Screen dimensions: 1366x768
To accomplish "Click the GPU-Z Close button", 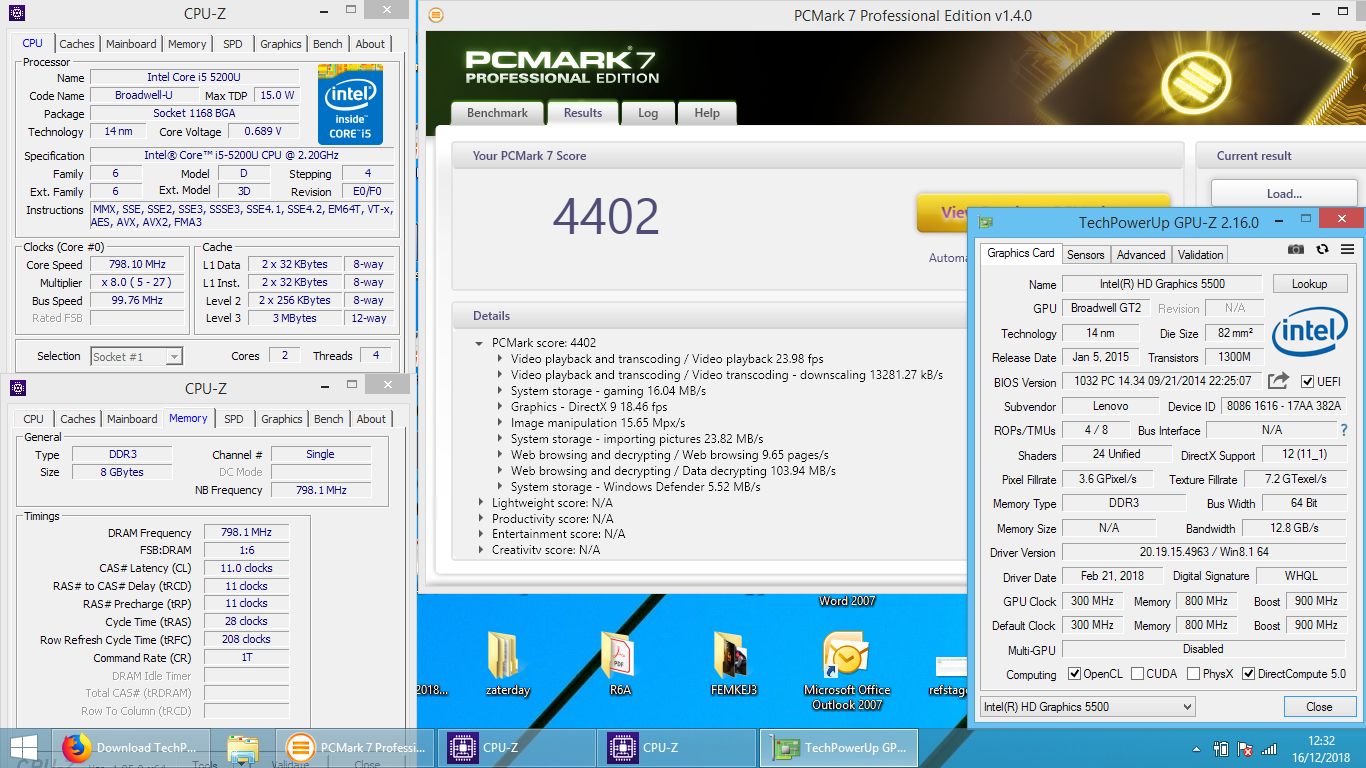I will coord(1319,706).
